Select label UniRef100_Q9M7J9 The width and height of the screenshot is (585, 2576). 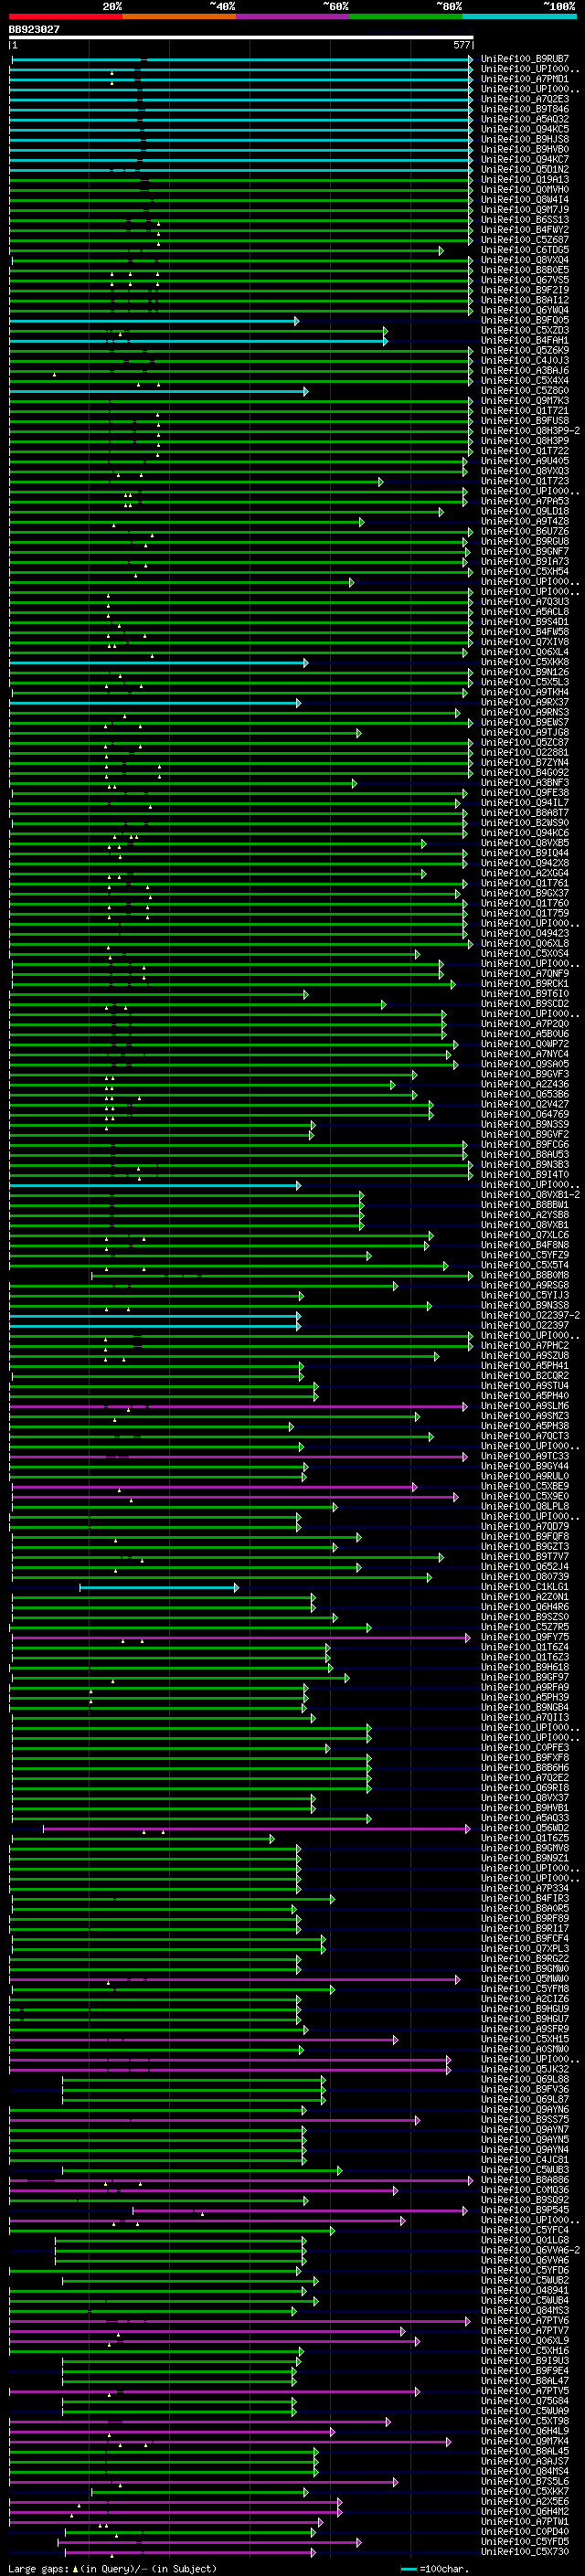tap(524, 209)
